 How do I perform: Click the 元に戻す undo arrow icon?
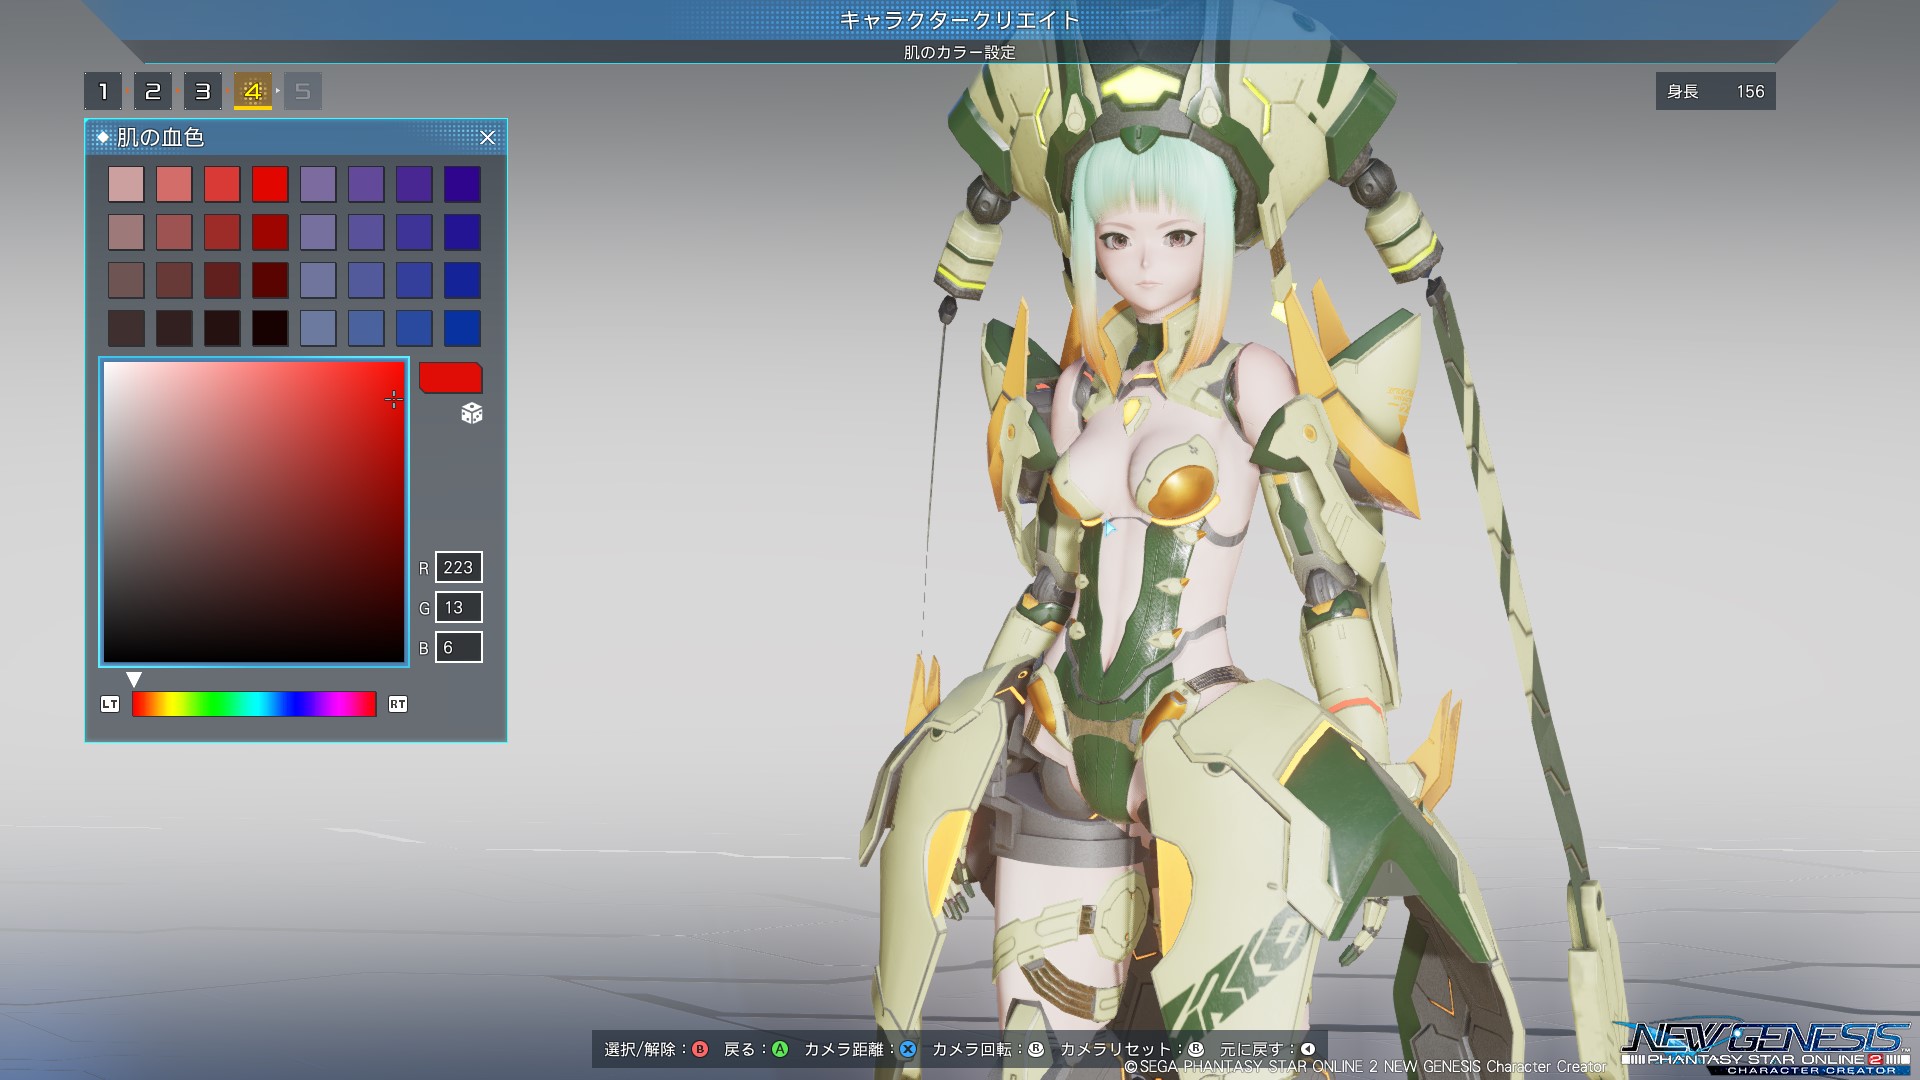(1307, 1049)
